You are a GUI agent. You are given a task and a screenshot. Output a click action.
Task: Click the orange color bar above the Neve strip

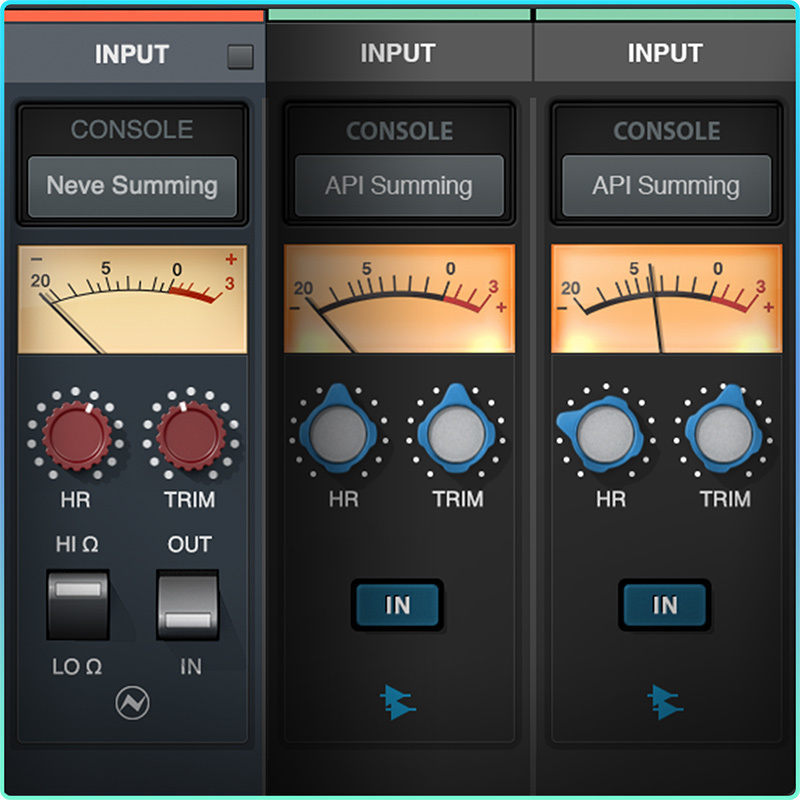134,16
